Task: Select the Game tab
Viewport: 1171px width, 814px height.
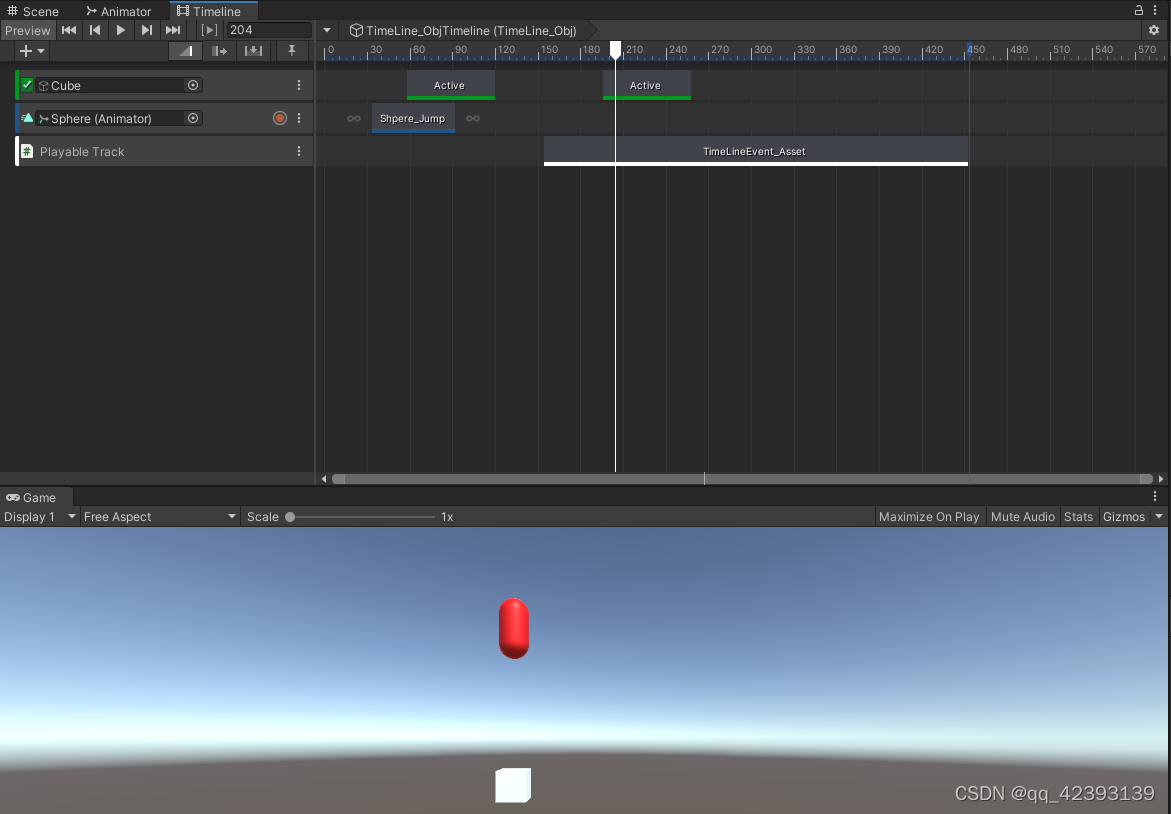Action: pos(31,497)
